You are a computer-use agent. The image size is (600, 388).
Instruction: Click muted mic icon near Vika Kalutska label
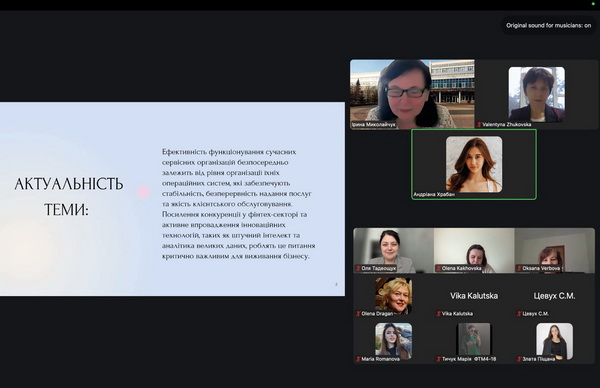point(439,314)
